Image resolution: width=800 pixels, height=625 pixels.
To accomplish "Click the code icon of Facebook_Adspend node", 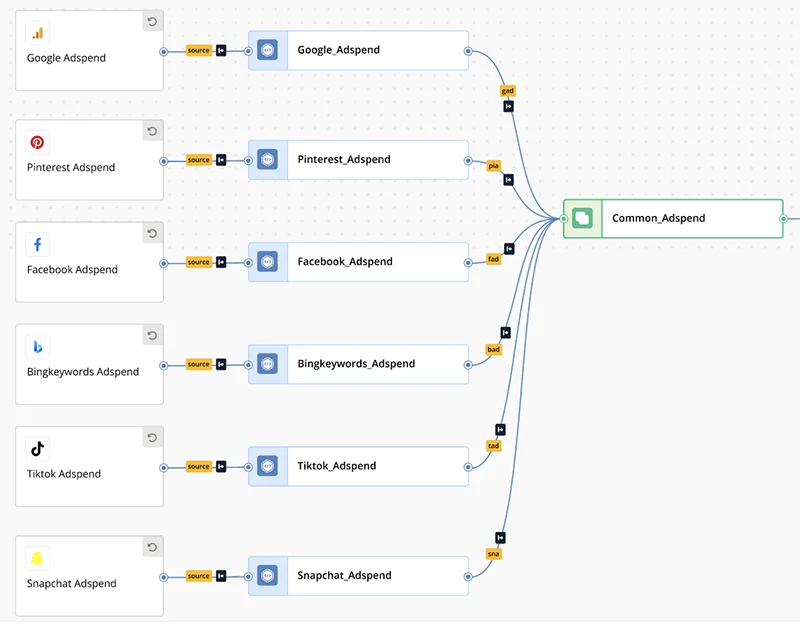I will pos(267,262).
